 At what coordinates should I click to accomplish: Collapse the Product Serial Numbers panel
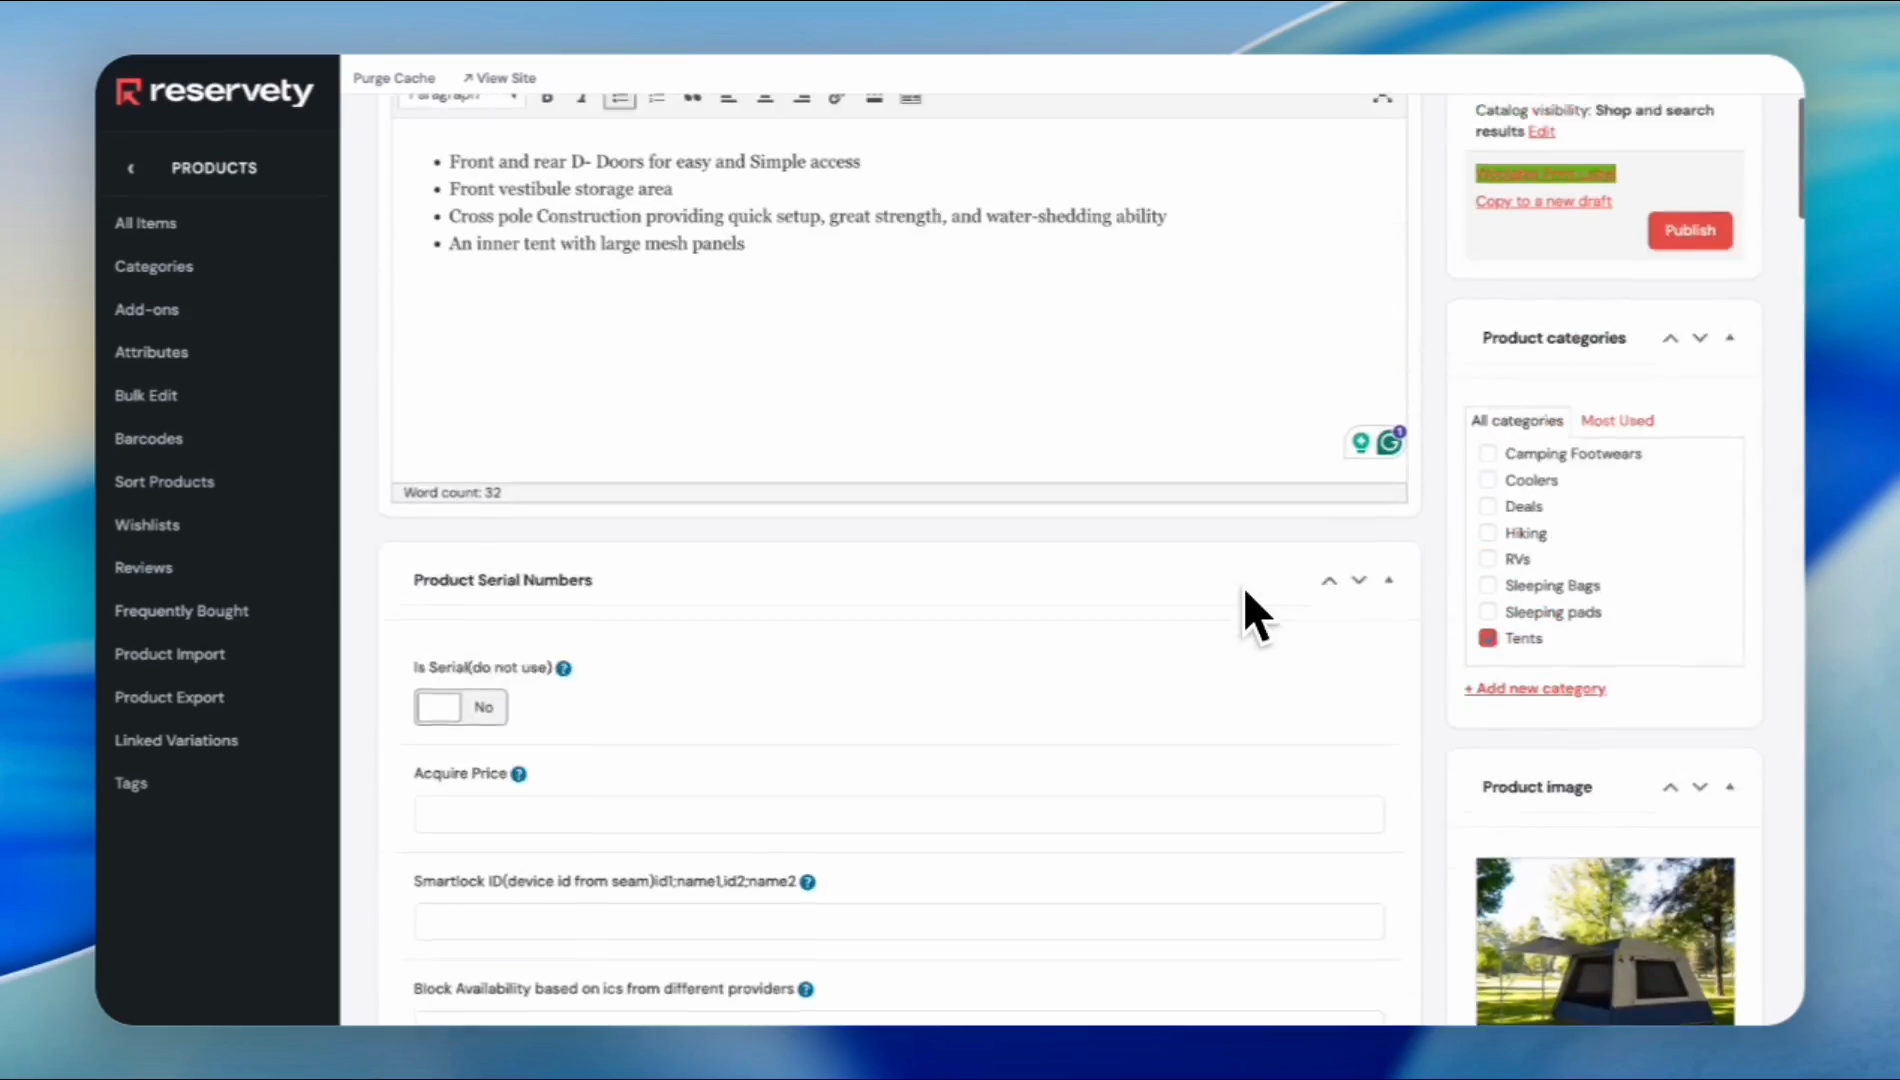(1388, 580)
